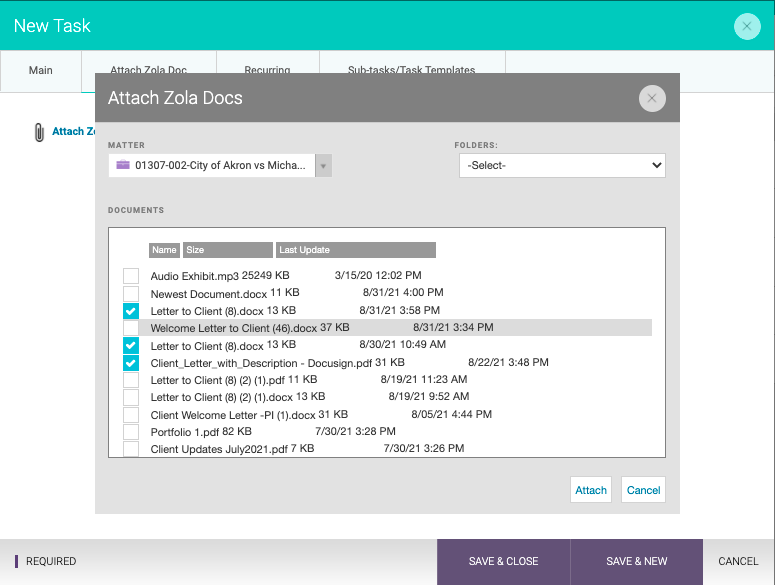Check Client Updates July2021.pdf checkbox

(x=131, y=449)
